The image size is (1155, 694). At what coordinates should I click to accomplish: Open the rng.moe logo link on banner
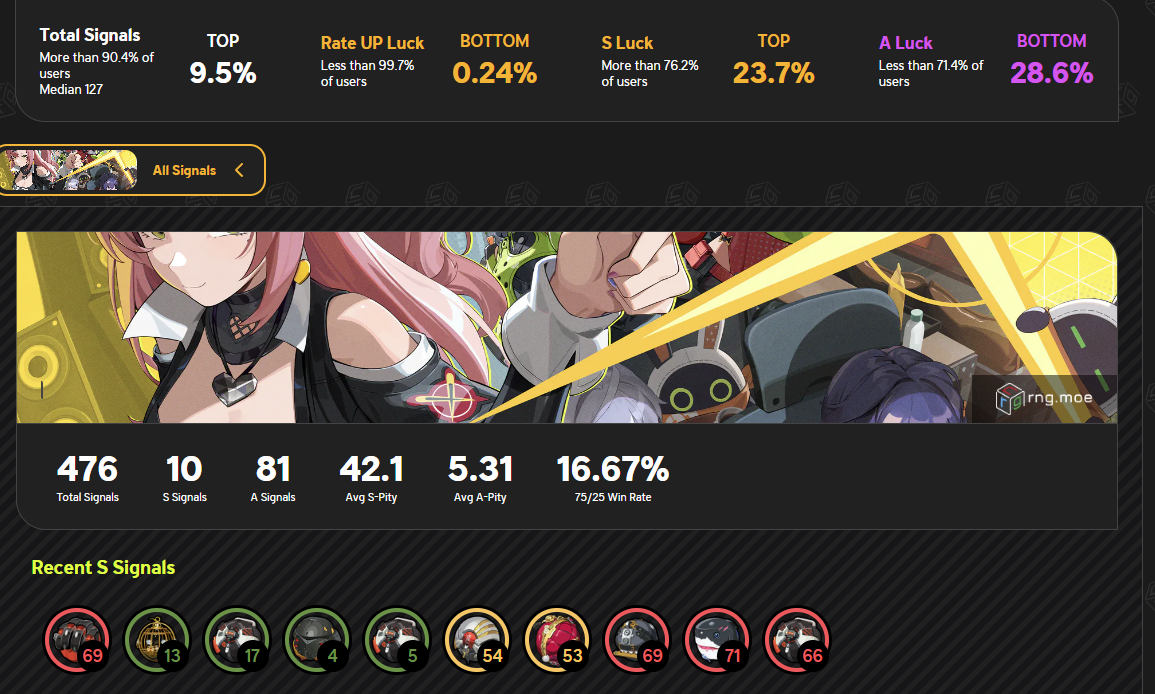[1044, 399]
